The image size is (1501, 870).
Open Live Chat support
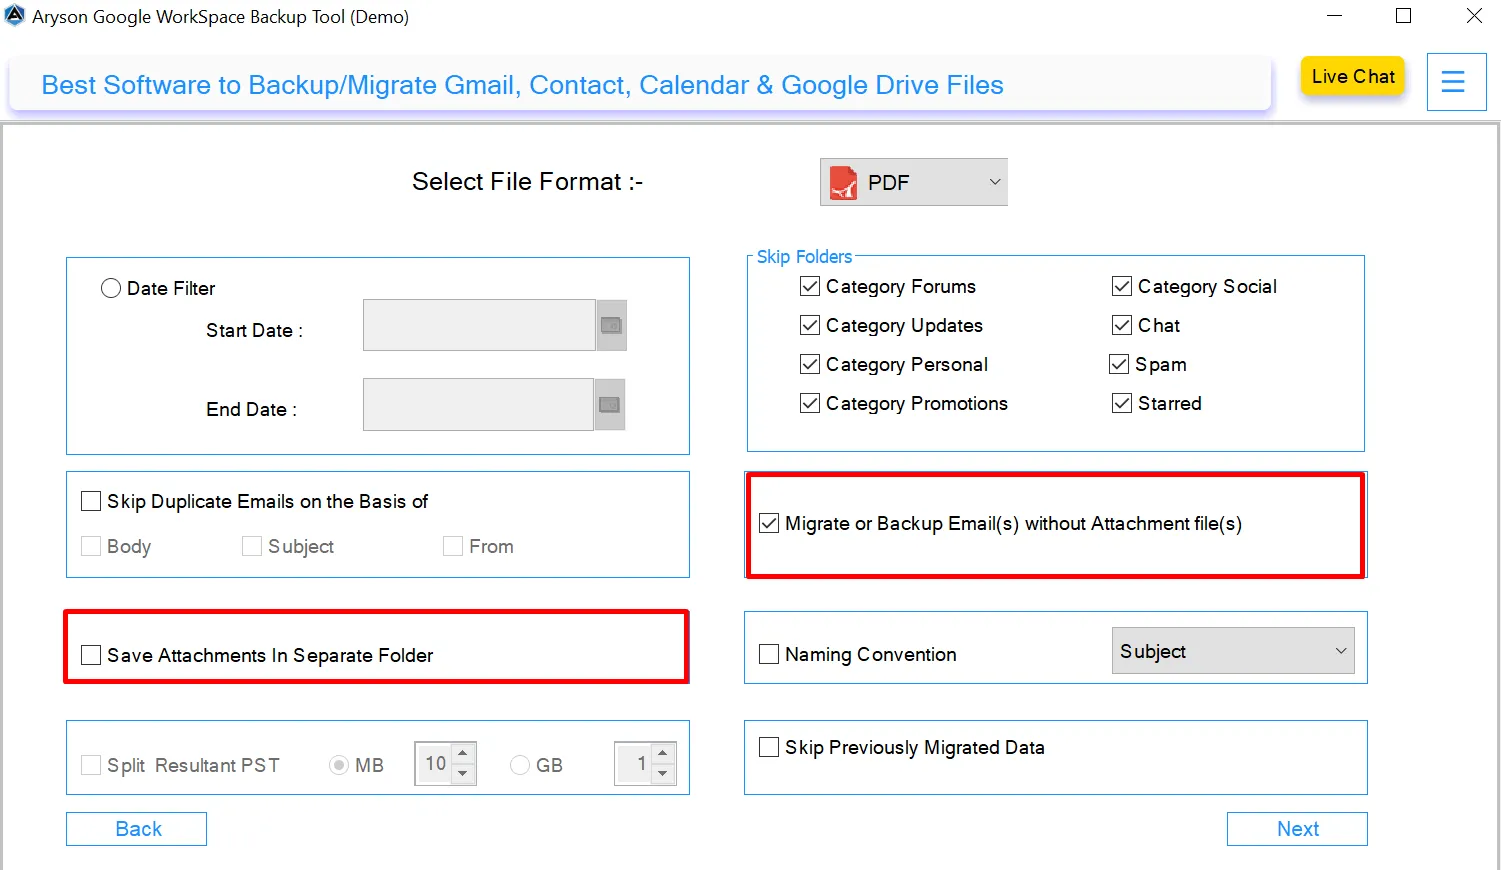(1352, 76)
